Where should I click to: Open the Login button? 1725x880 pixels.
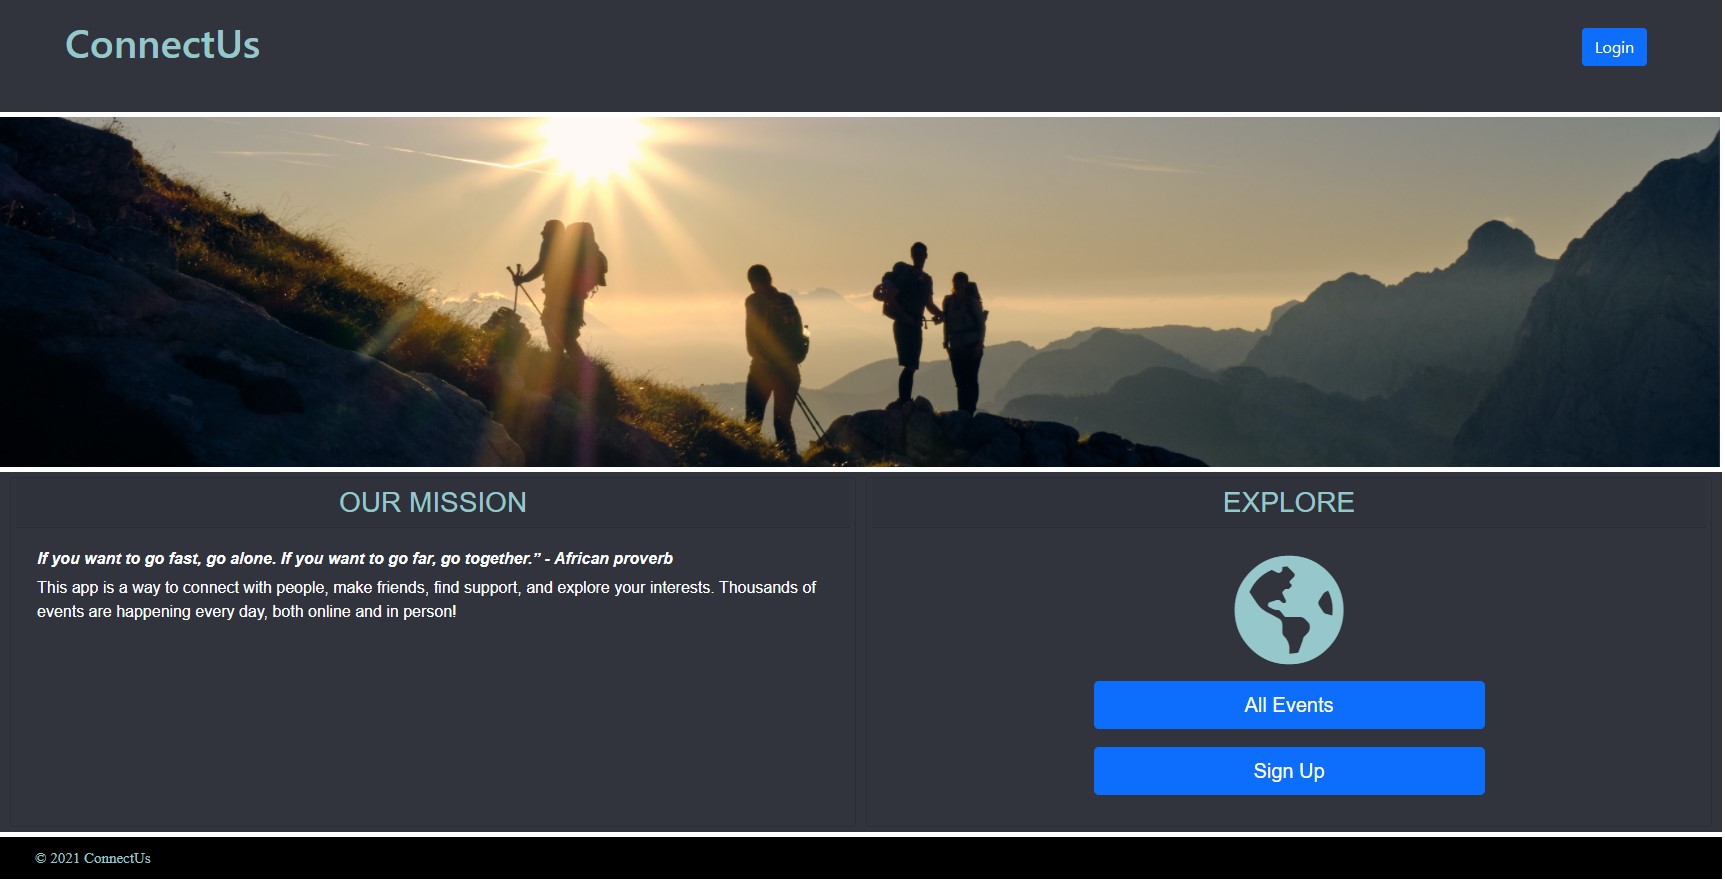[x=1613, y=47]
